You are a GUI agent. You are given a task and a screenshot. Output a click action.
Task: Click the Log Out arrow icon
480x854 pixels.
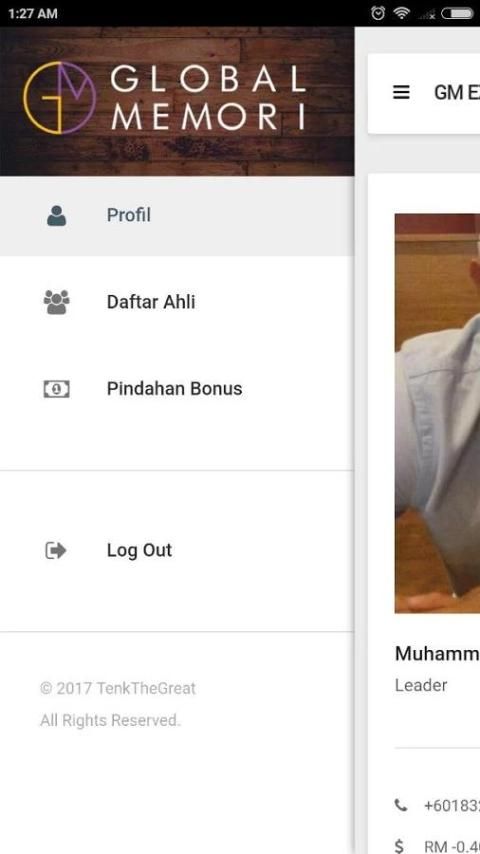coord(56,551)
